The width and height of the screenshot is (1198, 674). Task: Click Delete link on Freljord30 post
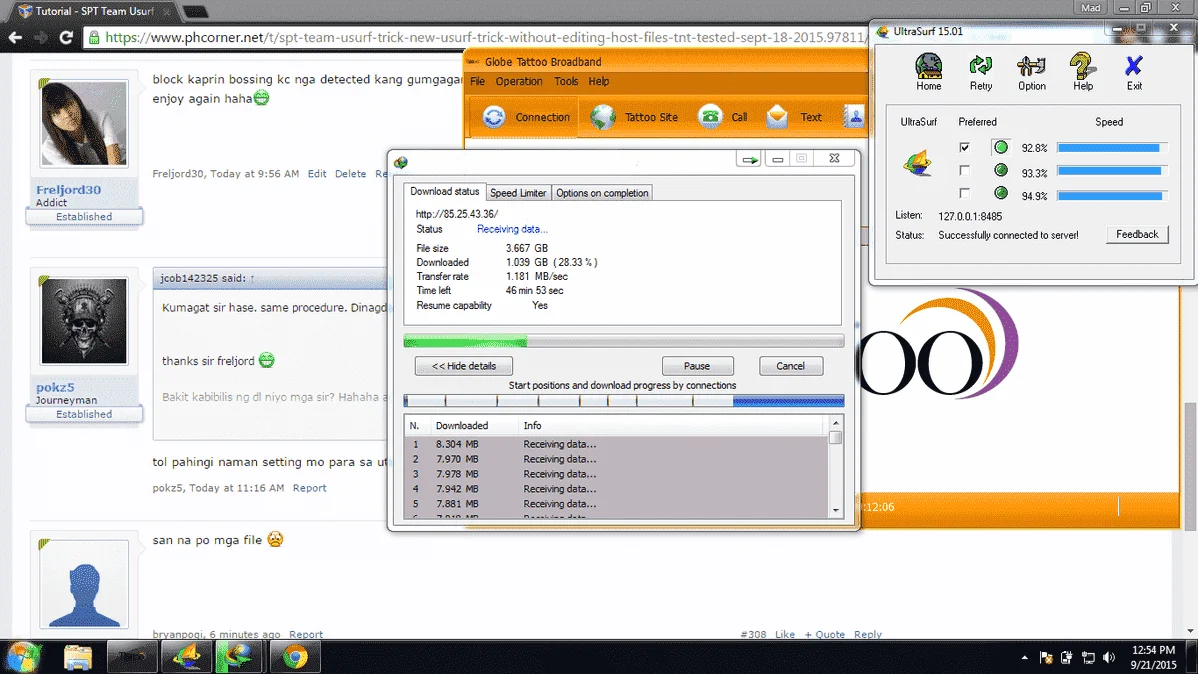point(350,173)
